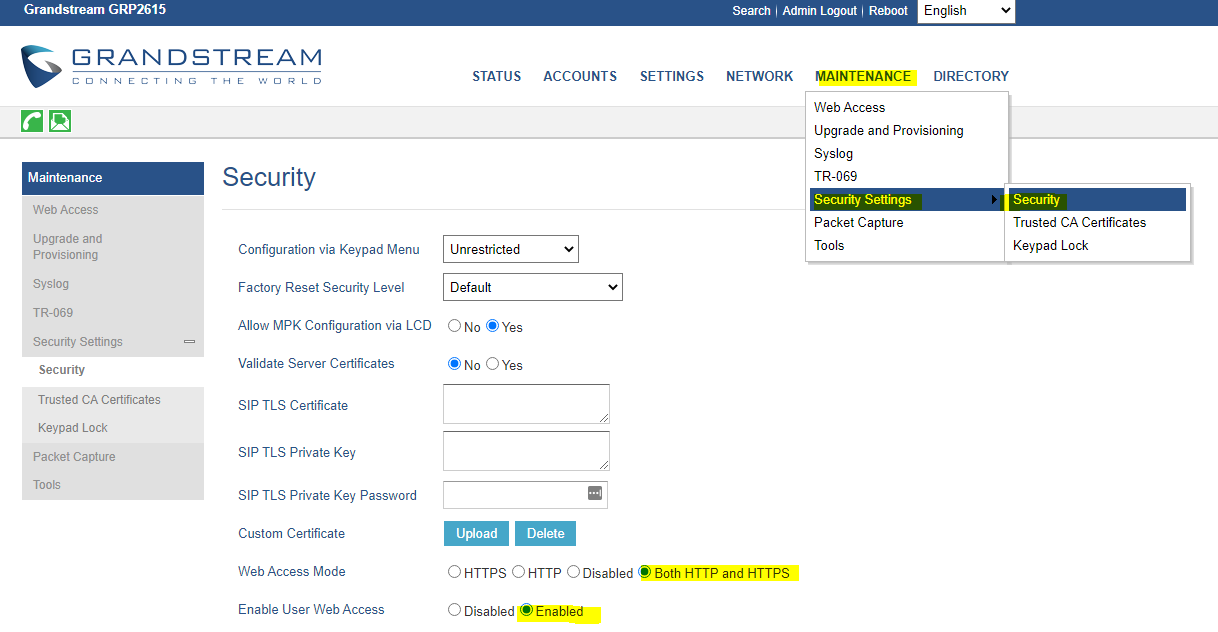Click the password manager icon in Private Key Password field
The height and width of the screenshot is (632, 1218).
point(595,494)
